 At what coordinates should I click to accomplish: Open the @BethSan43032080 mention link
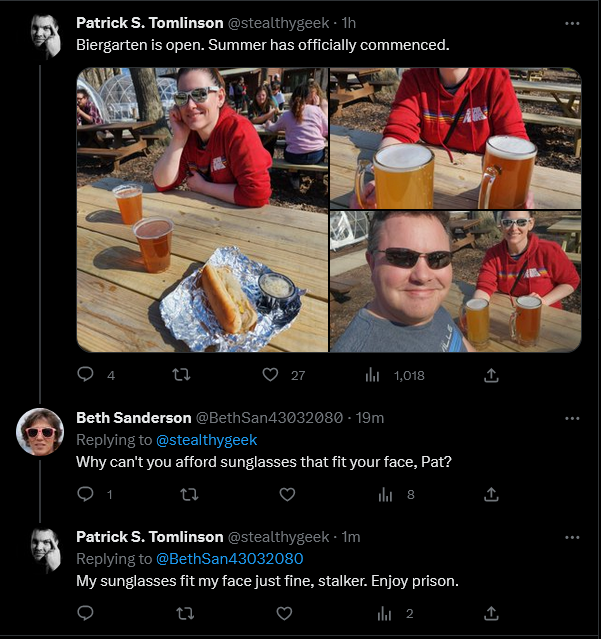(229, 559)
